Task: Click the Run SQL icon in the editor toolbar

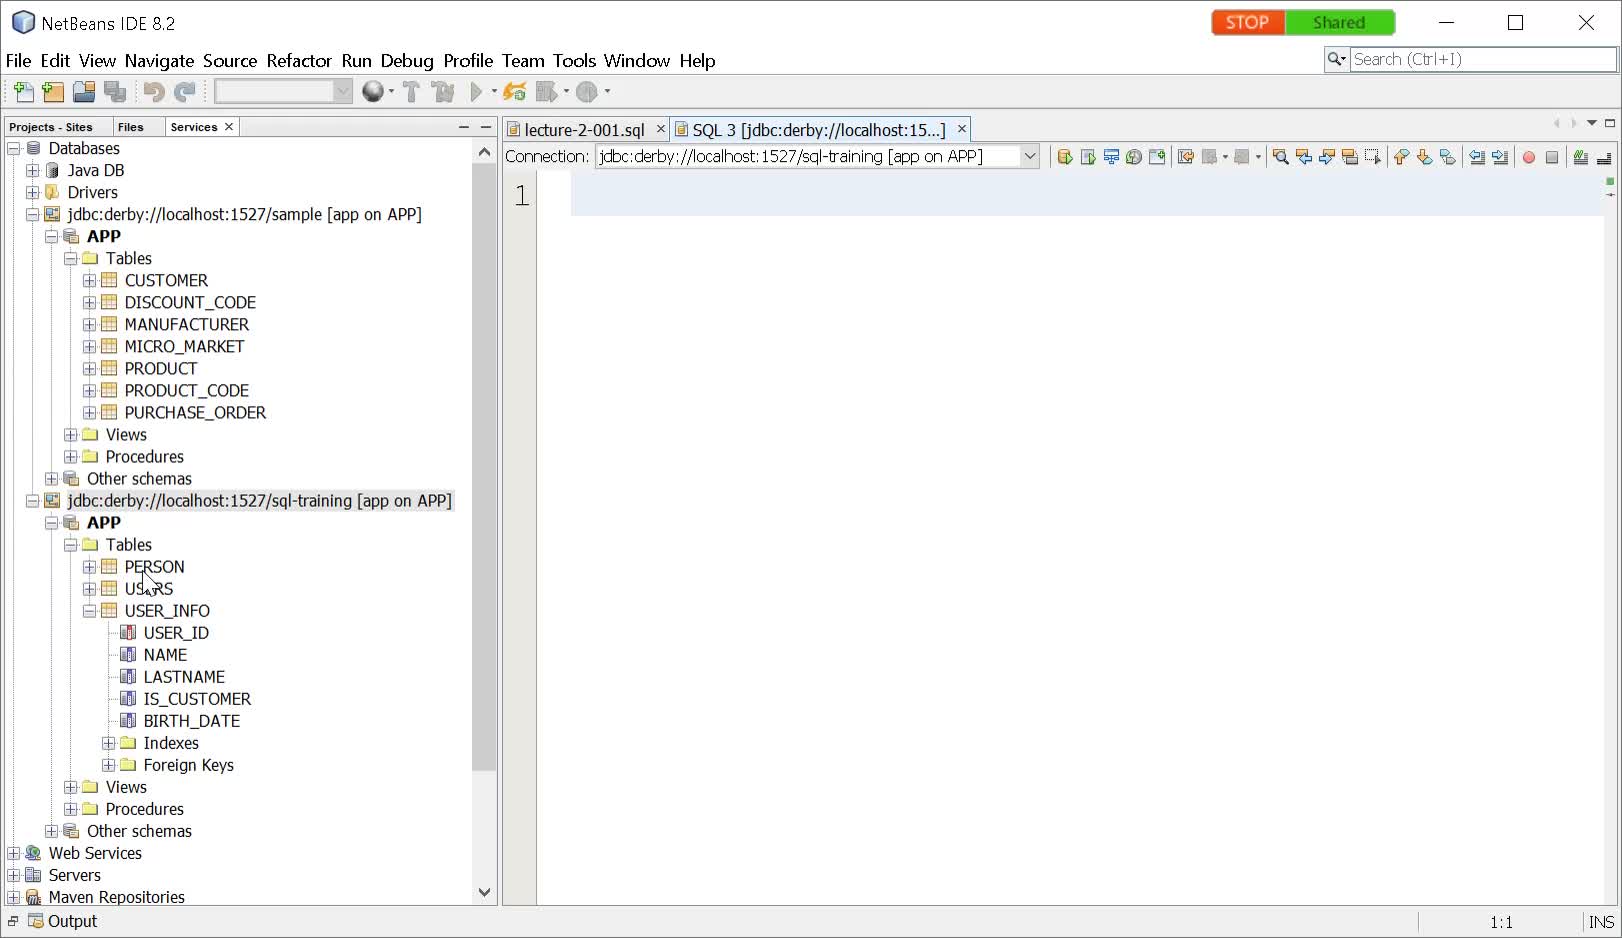Action: 1065,157
